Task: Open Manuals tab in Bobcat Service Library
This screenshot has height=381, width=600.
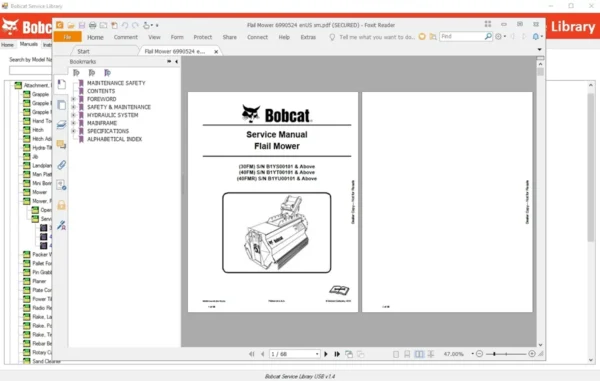Action: pyautogui.click(x=29, y=44)
